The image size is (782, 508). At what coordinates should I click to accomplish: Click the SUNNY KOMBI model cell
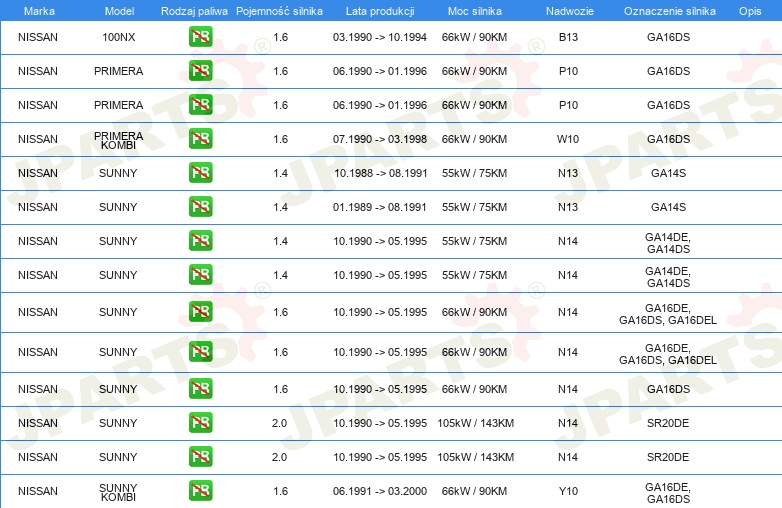click(118, 493)
